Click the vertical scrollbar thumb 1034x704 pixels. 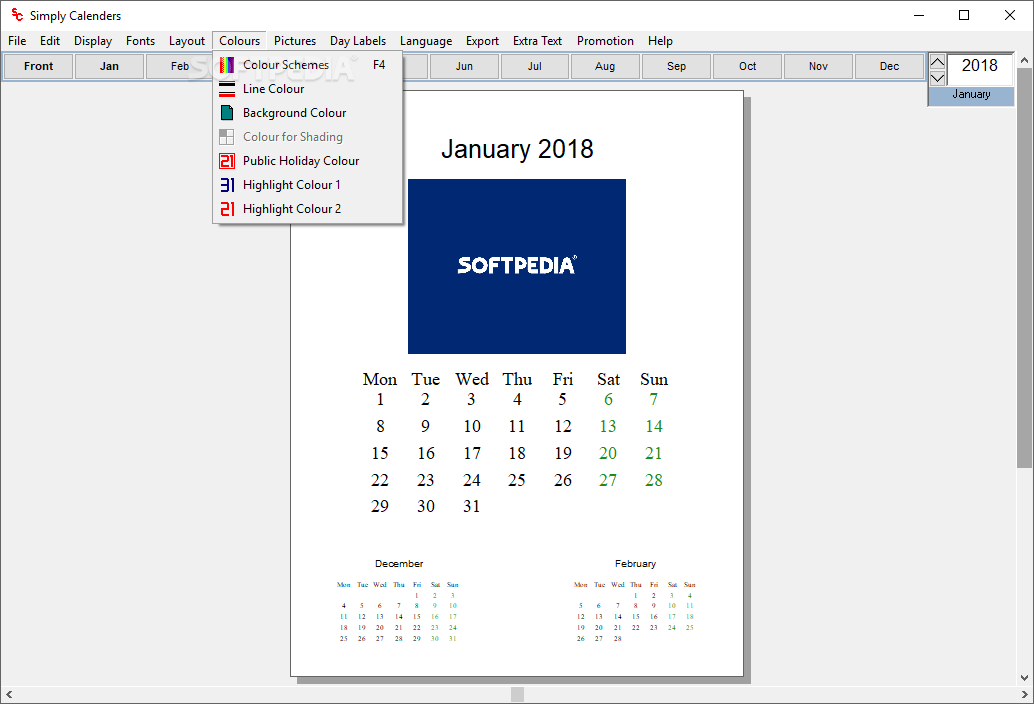[x=1024, y=266]
